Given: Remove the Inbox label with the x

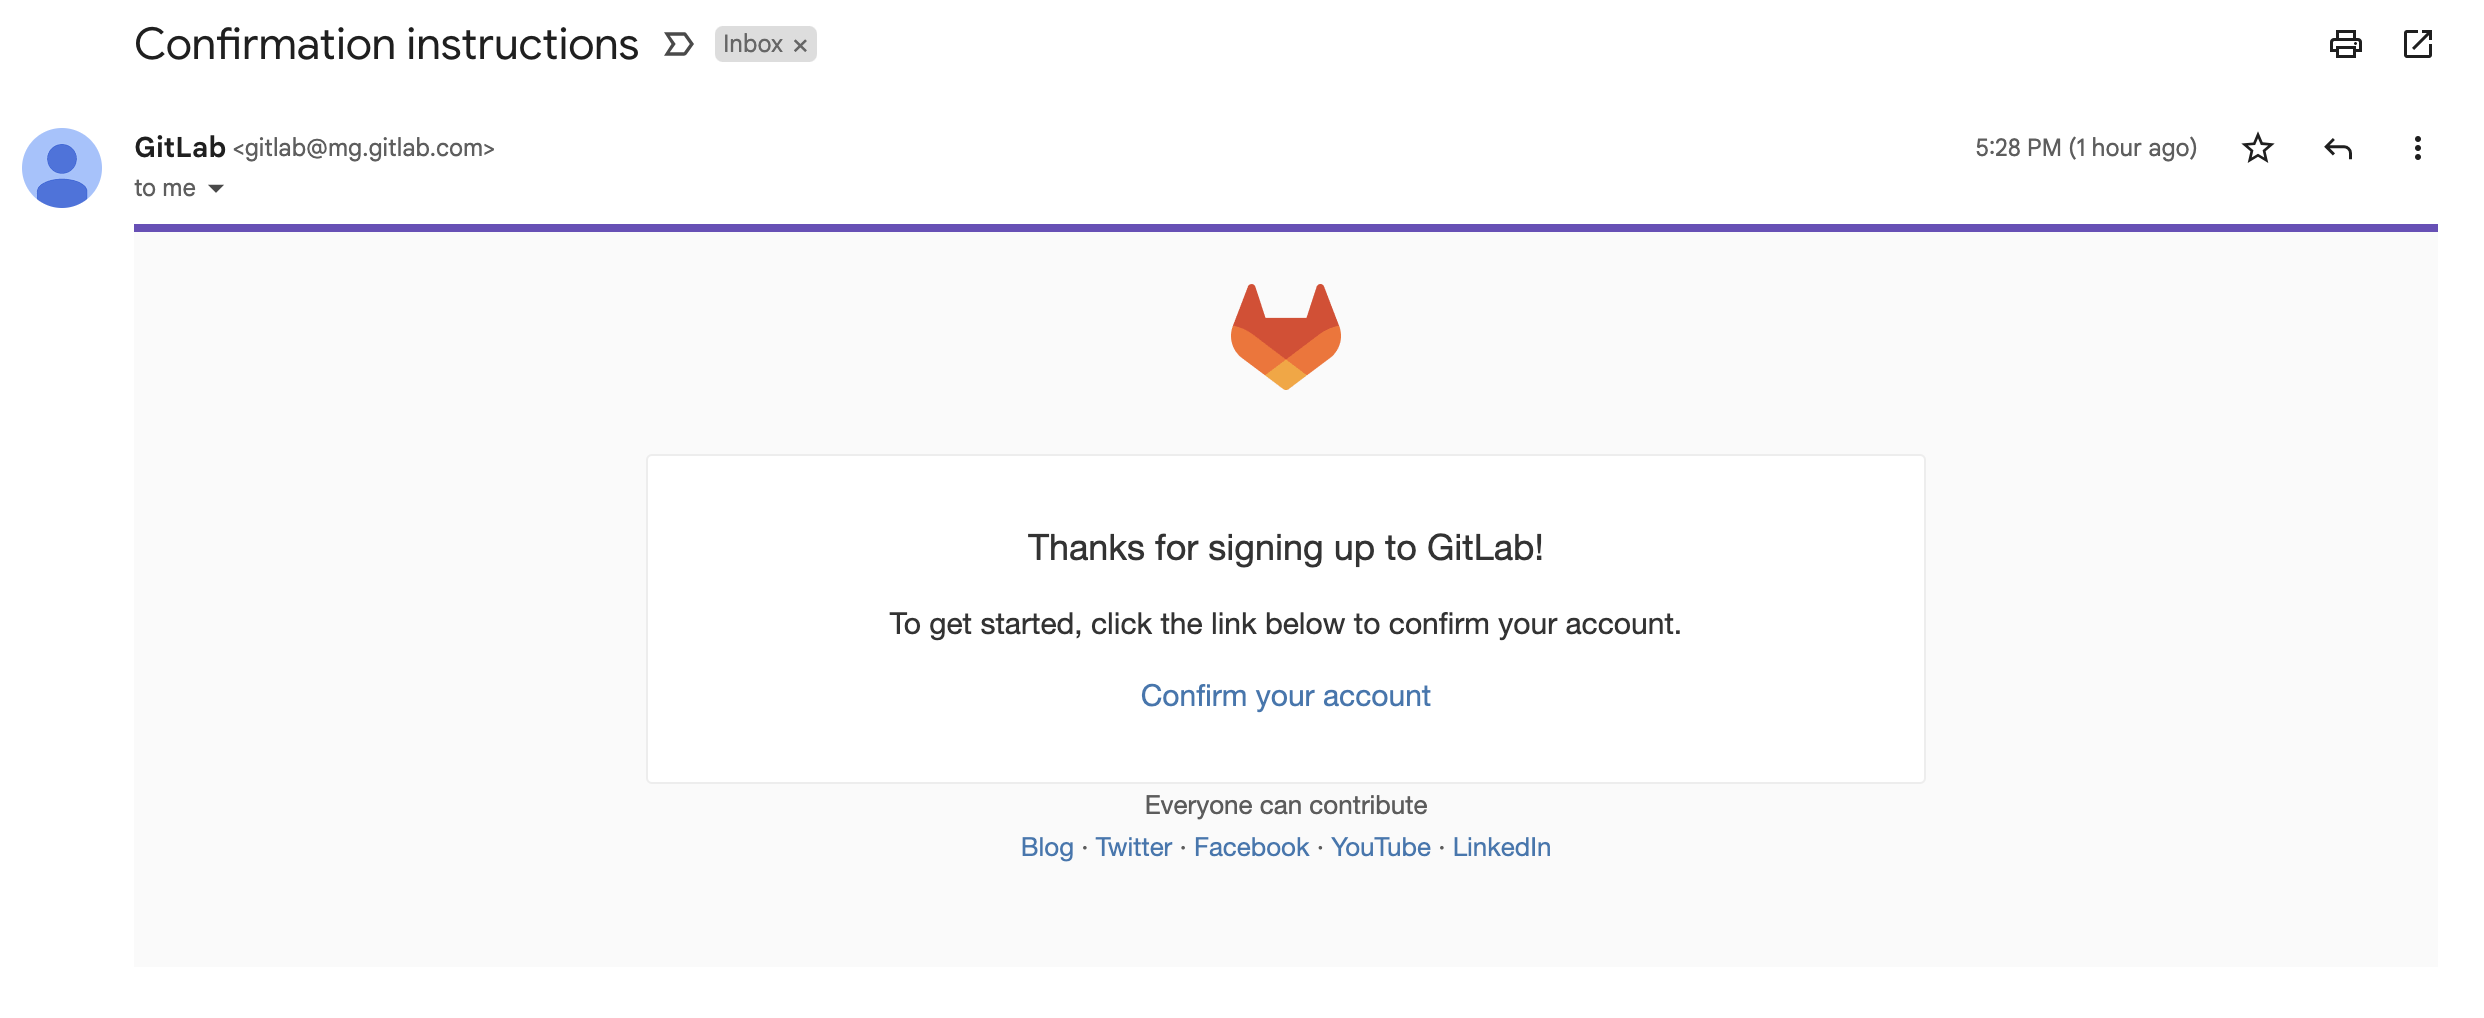Looking at the screenshot, I should (799, 44).
